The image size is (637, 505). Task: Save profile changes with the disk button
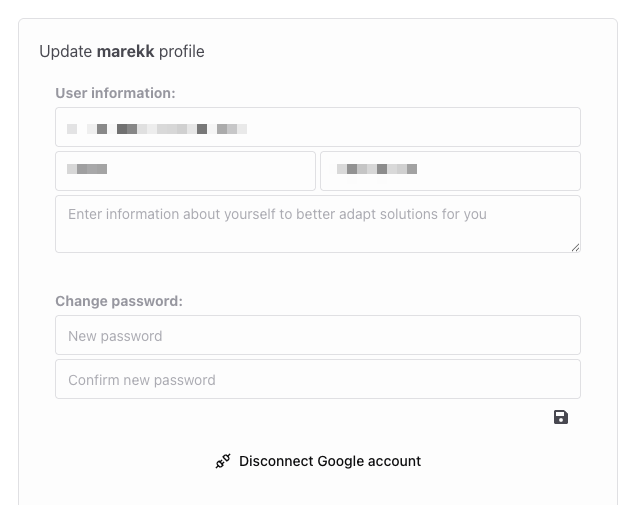[x=561, y=417]
